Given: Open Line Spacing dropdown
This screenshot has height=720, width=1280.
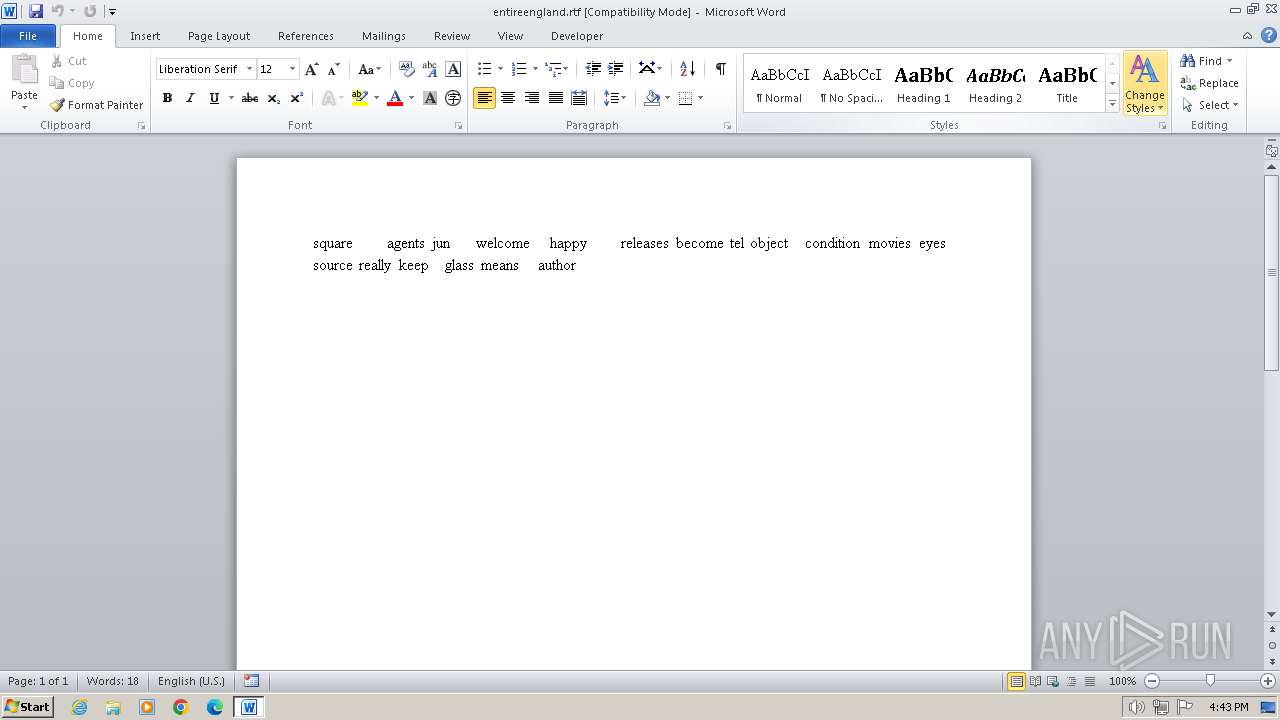Looking at the screenshot, I should coord(615,98).
